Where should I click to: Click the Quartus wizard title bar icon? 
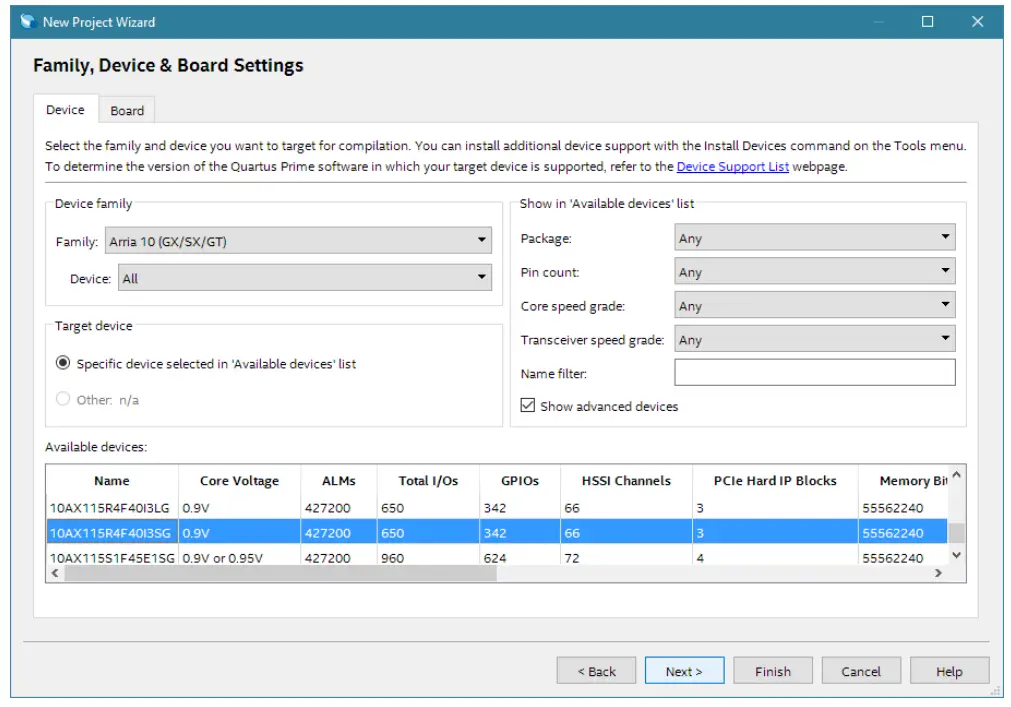click(x=27, y=21)
